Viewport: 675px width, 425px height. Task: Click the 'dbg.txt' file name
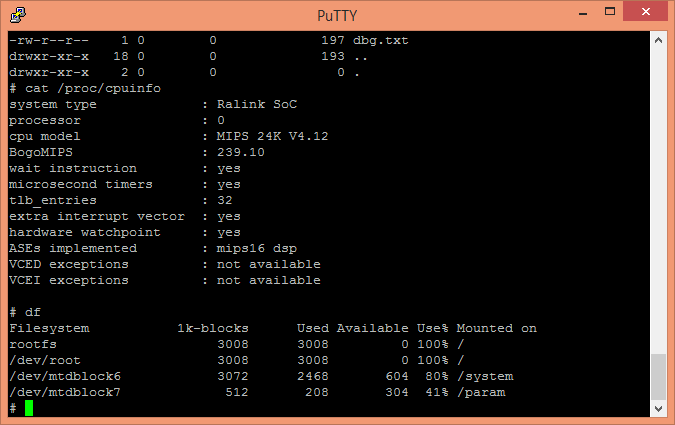[x=381, y=40]
